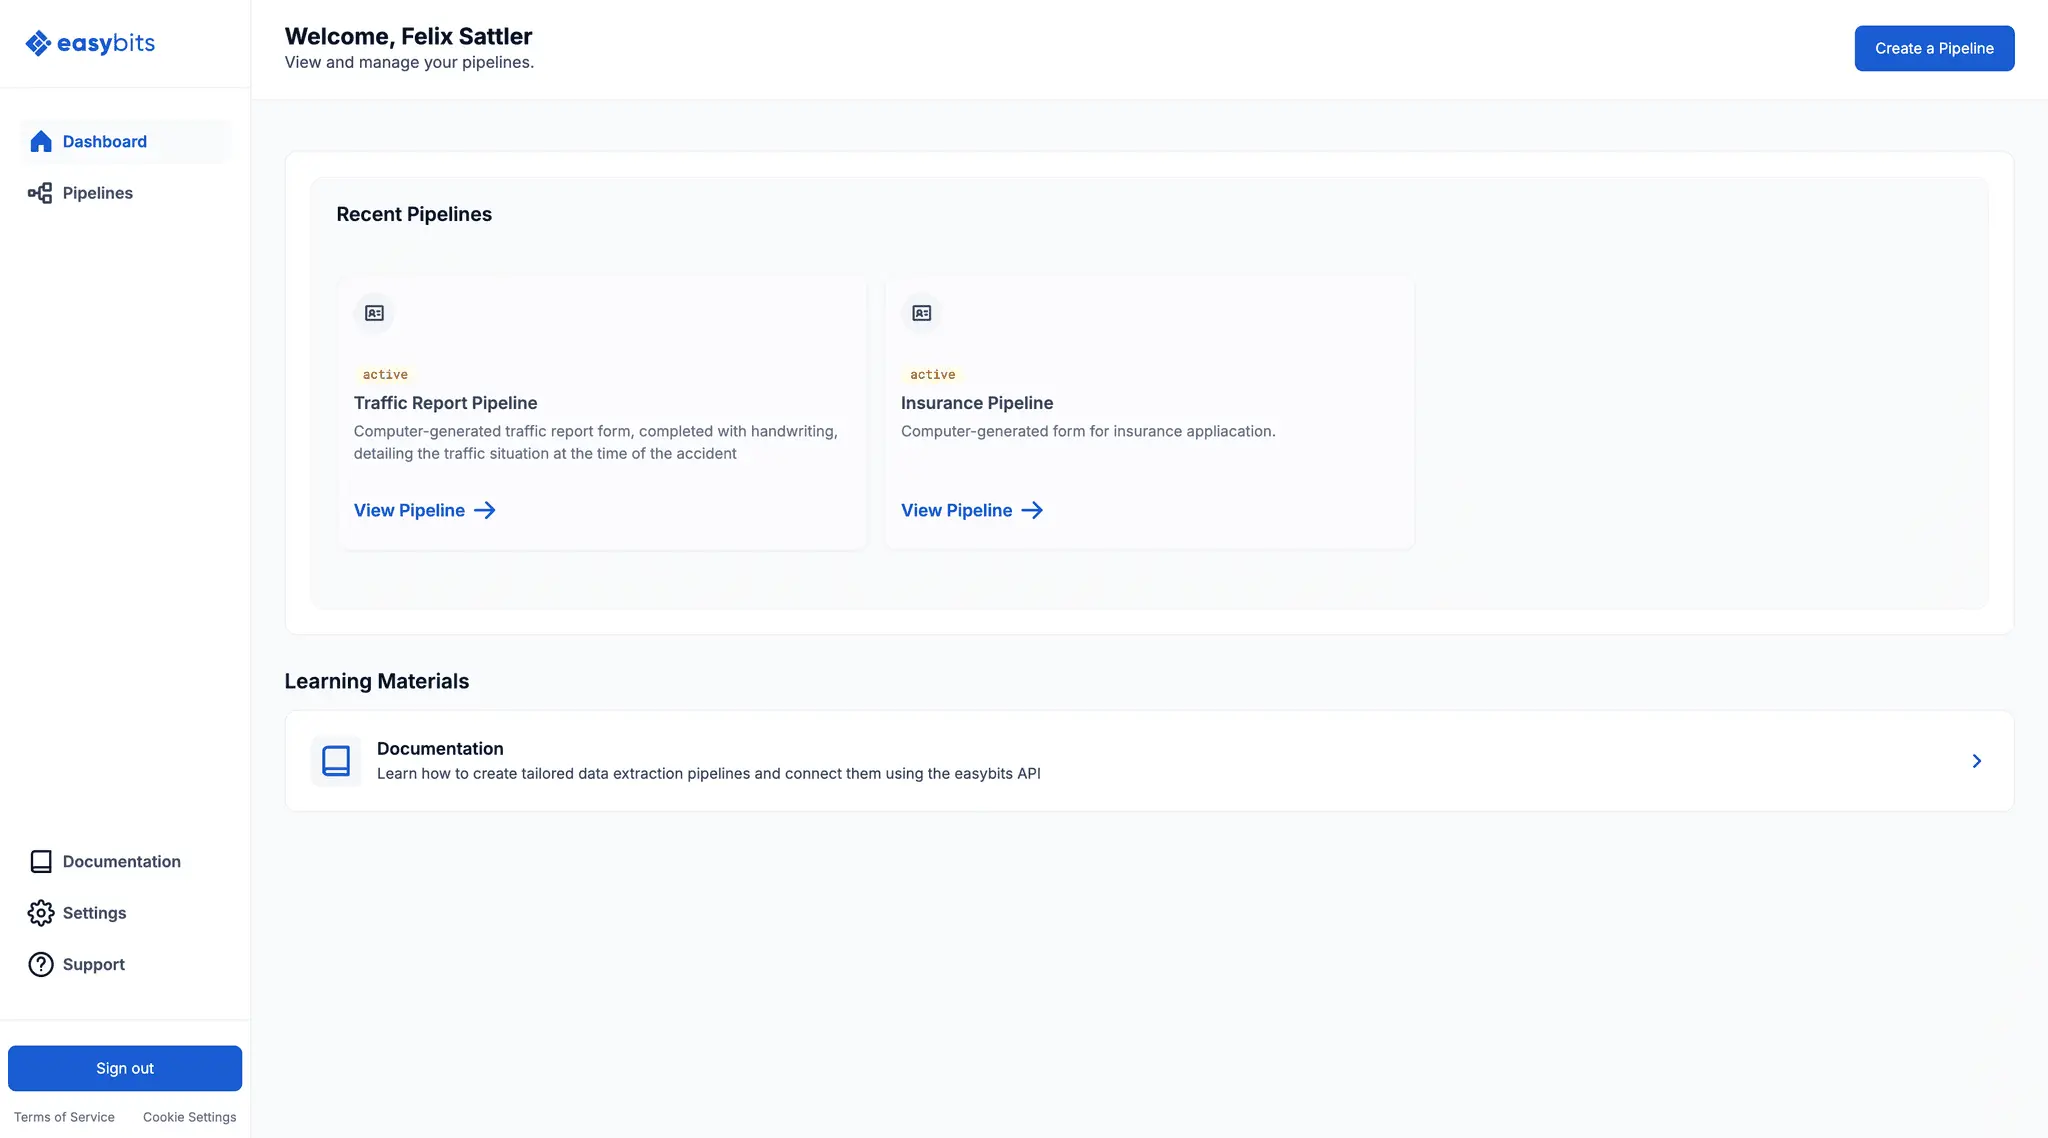Click the Insurance Pipeline title
This screenshot has height=1138, width=2048.
(977, 403)
